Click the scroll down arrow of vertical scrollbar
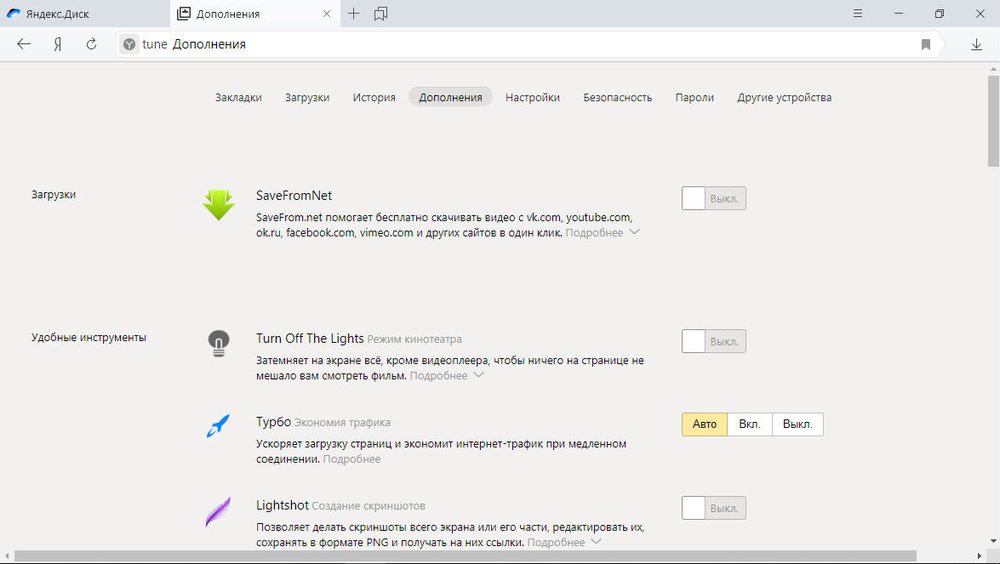Screen dimensions: 1000x564 [x=994, y=542]
